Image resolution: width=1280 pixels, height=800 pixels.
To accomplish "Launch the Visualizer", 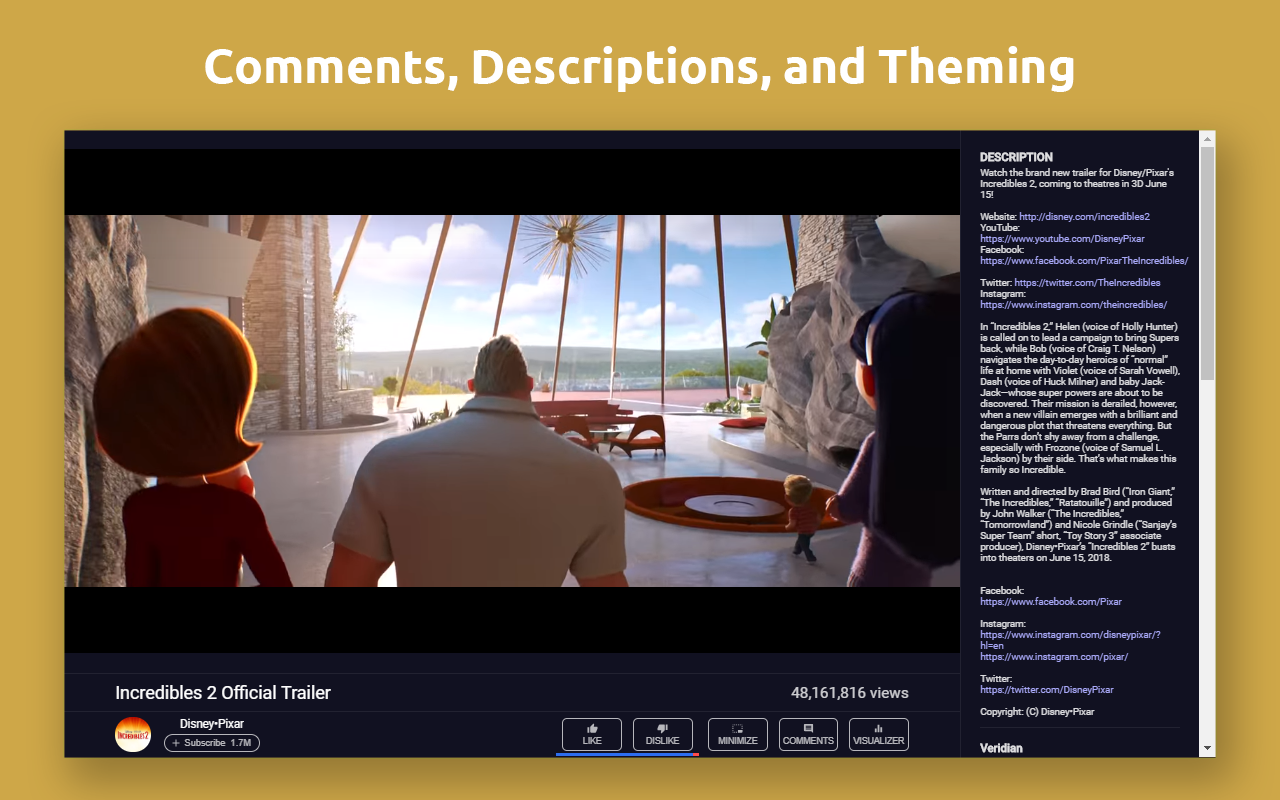I will [879, 734].
